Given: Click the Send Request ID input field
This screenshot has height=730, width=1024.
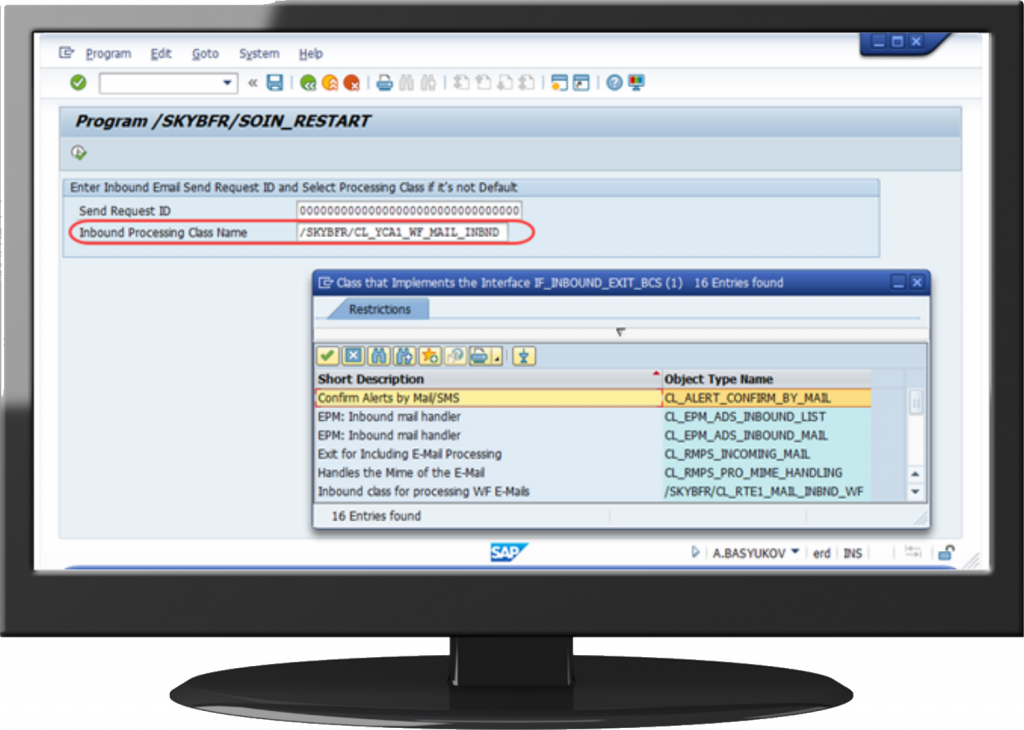Looking at the screenshot, I should point(409,210).
